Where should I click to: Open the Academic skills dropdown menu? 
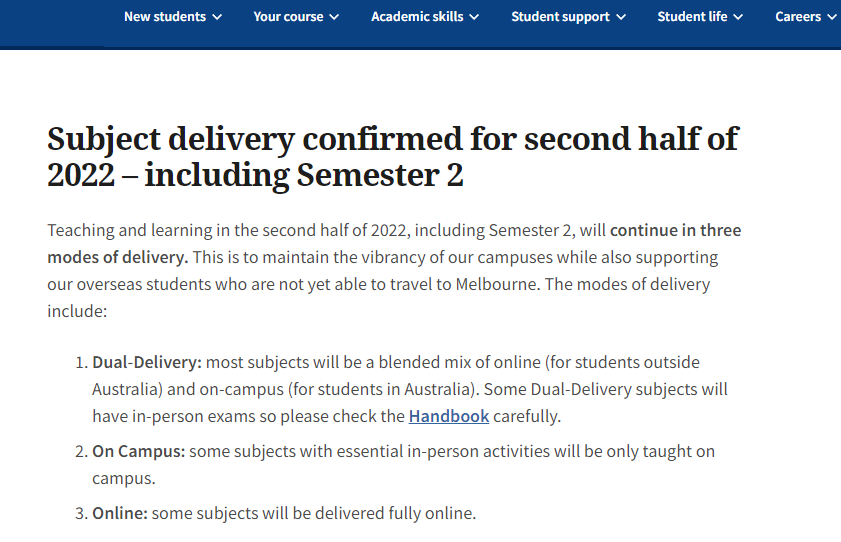pyautogui.click(x=417, y=16)
